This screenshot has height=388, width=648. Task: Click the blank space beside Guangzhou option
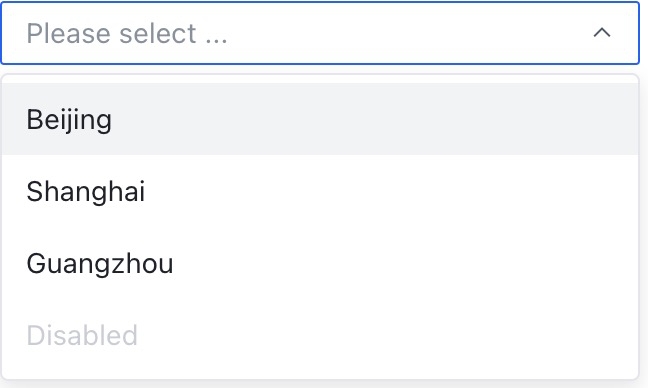406,263
